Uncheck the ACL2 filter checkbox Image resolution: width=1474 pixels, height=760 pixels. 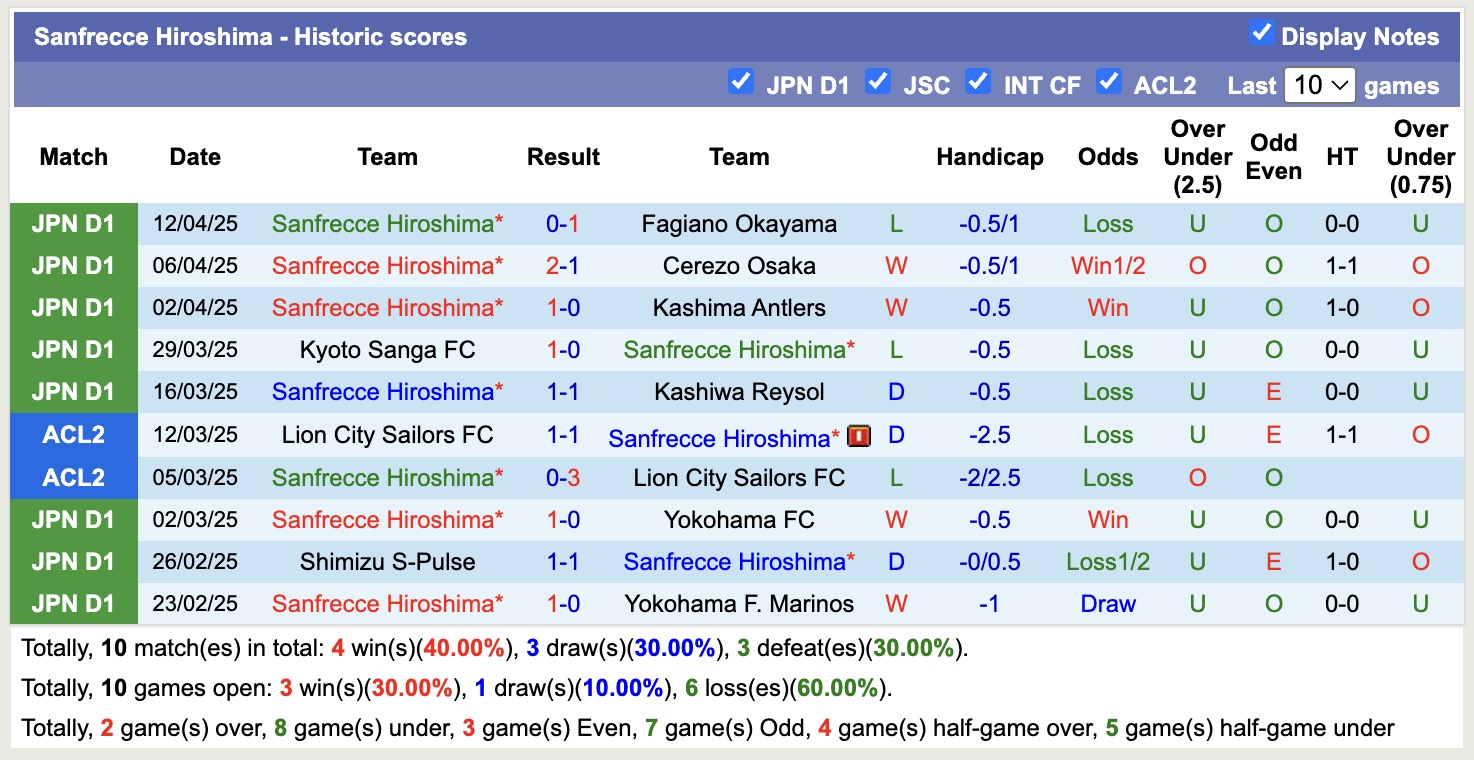(x=1110, y=84)
